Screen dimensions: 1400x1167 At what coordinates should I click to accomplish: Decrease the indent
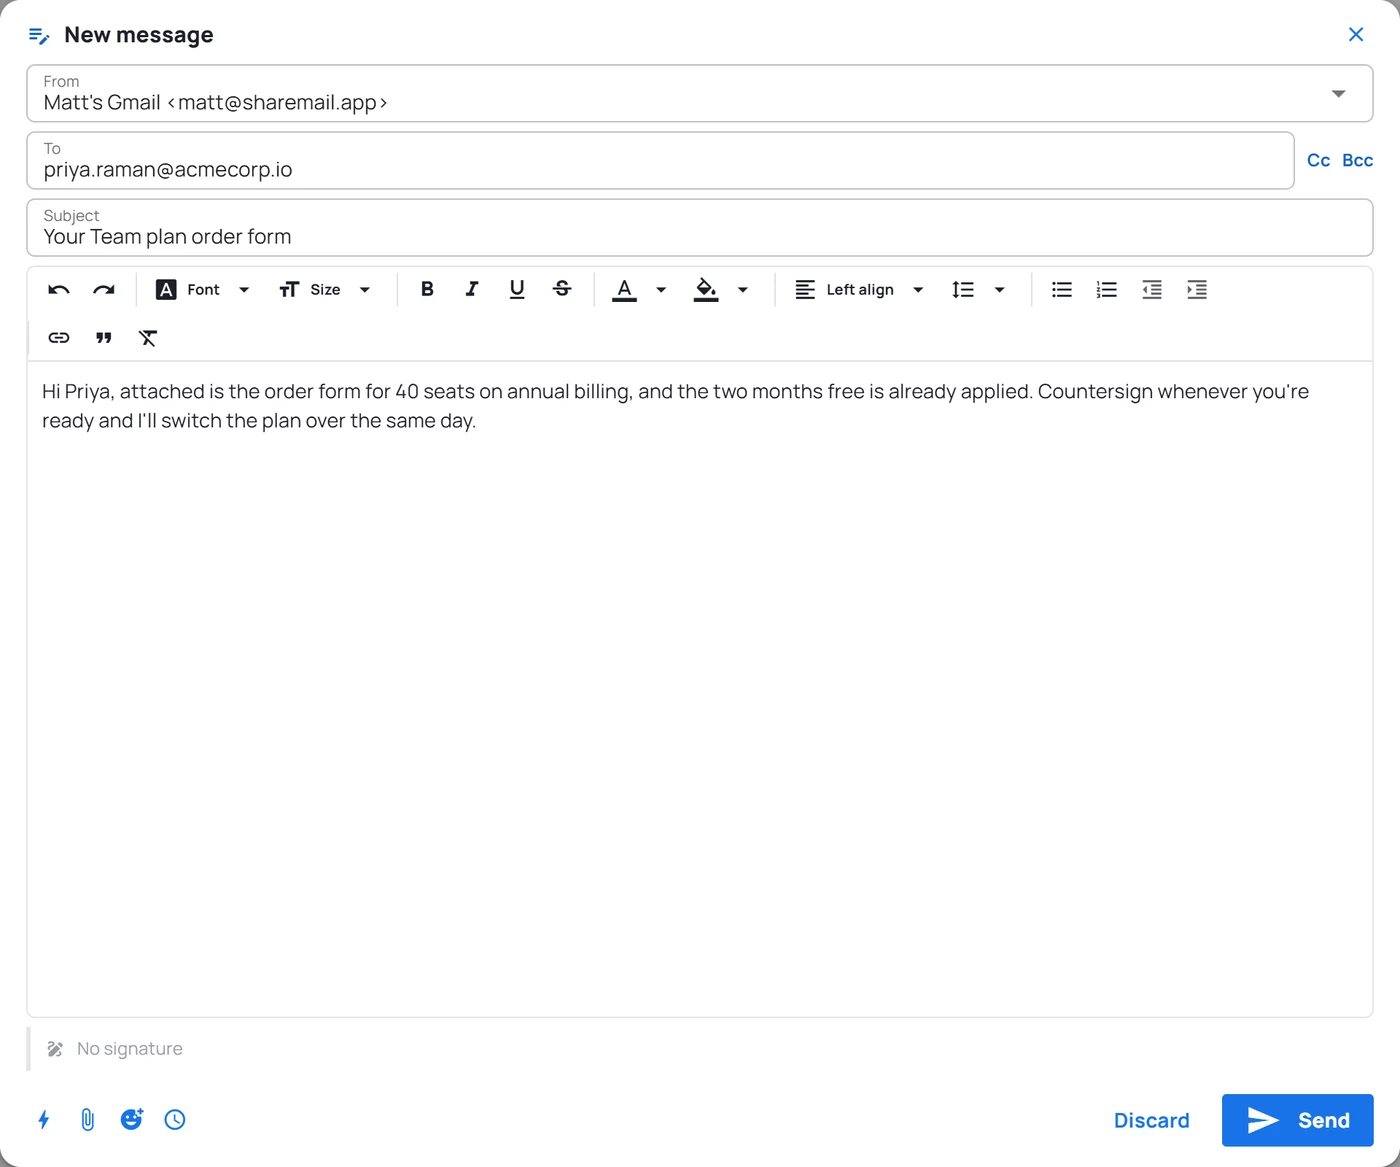pyautogui.click(x=1152, y=290)
